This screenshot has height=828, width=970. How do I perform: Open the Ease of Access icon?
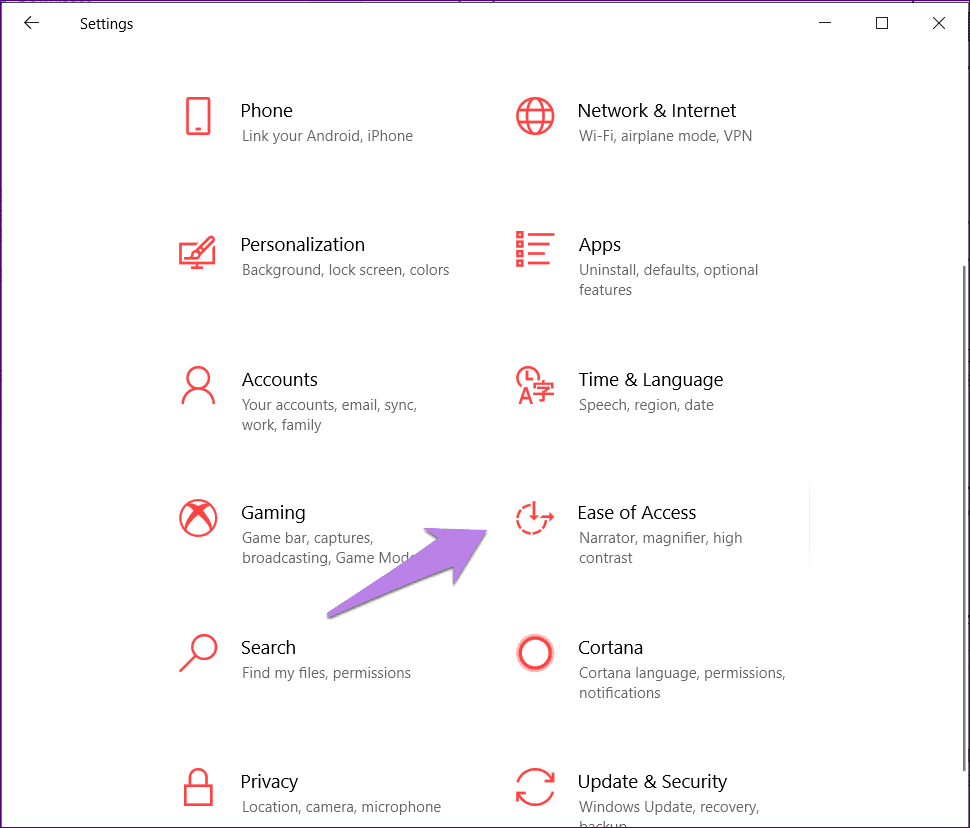coord(535,518)
